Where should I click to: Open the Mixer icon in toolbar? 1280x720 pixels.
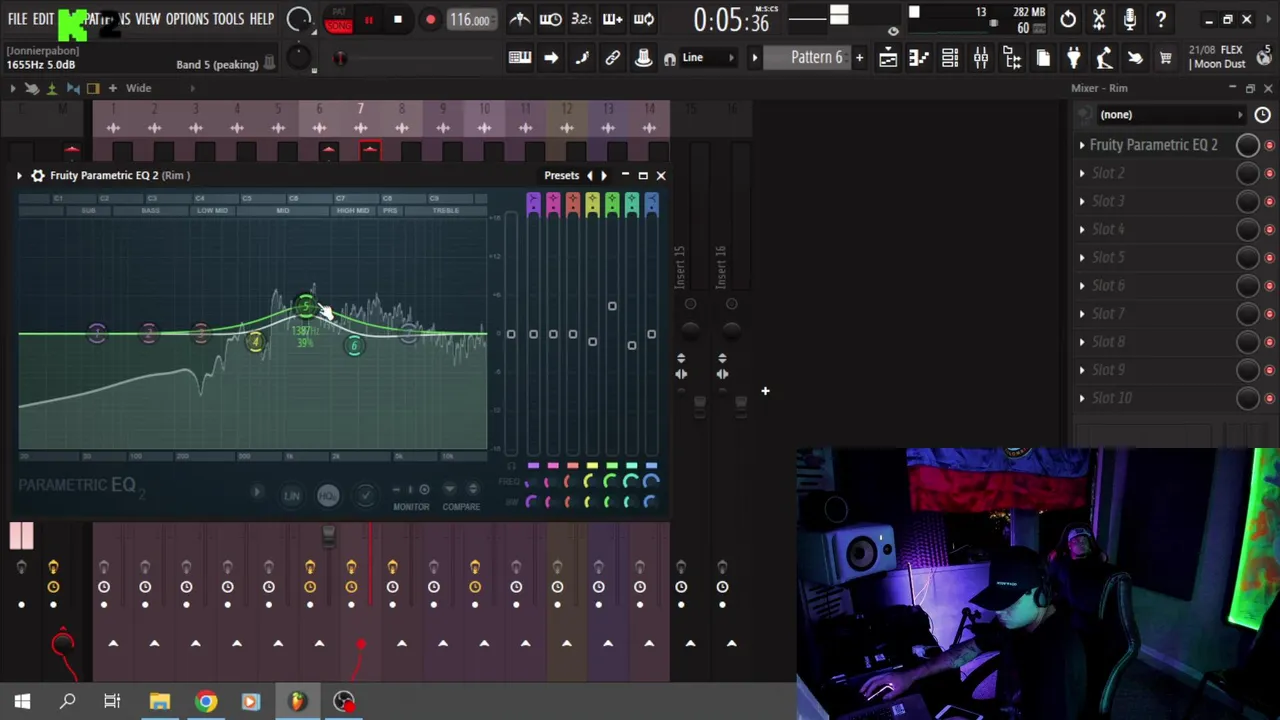pos(981,58)
